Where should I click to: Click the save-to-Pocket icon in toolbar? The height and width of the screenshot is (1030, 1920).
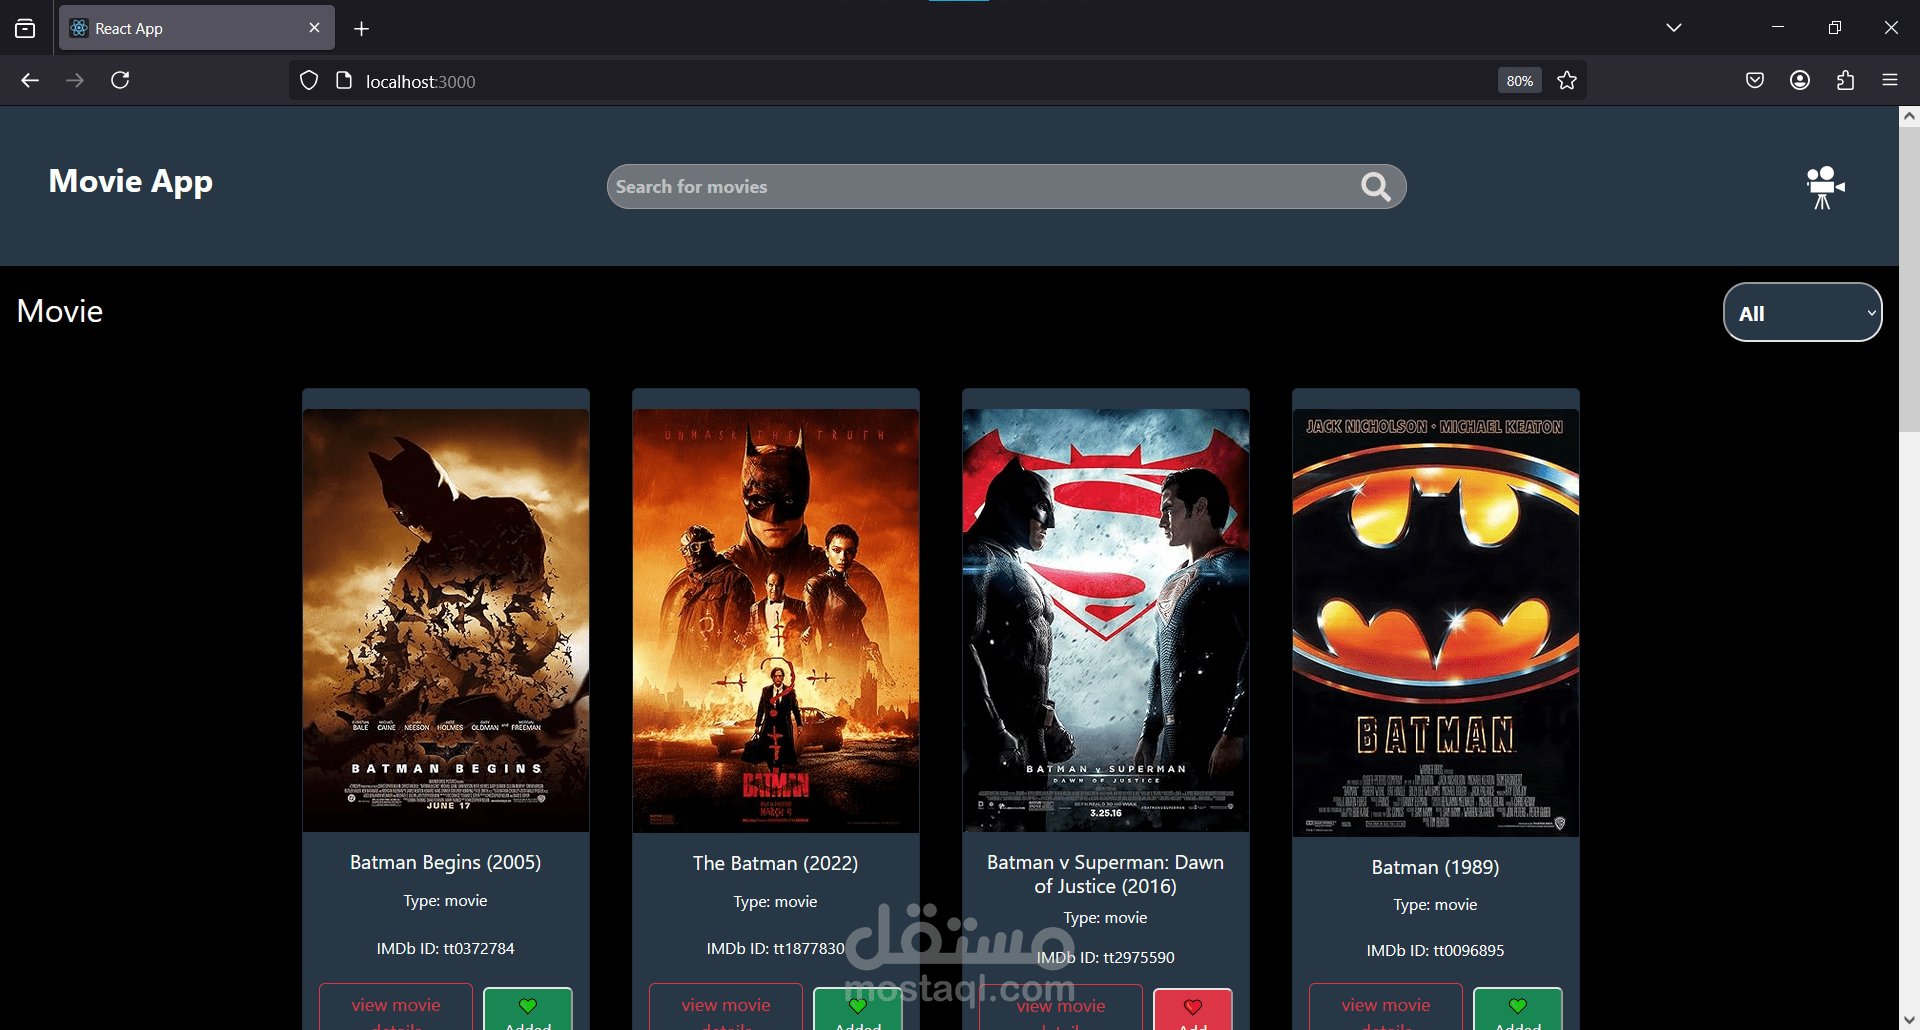1755,80
